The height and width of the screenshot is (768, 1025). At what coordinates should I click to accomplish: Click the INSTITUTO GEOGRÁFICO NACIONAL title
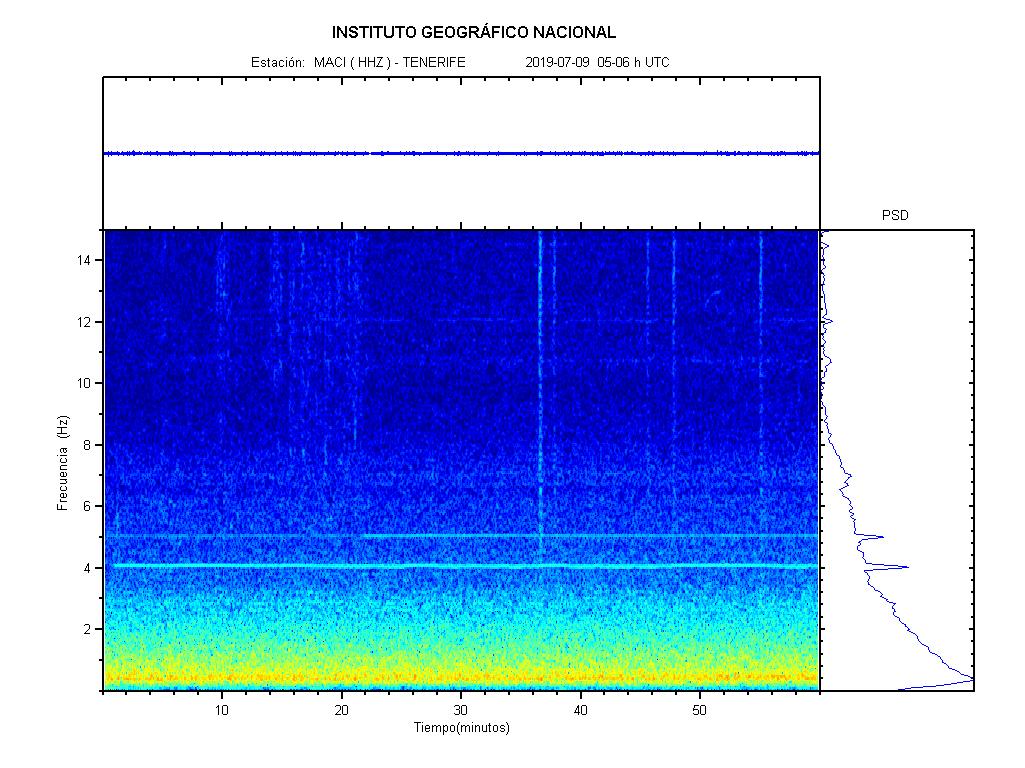pos(474,32)
